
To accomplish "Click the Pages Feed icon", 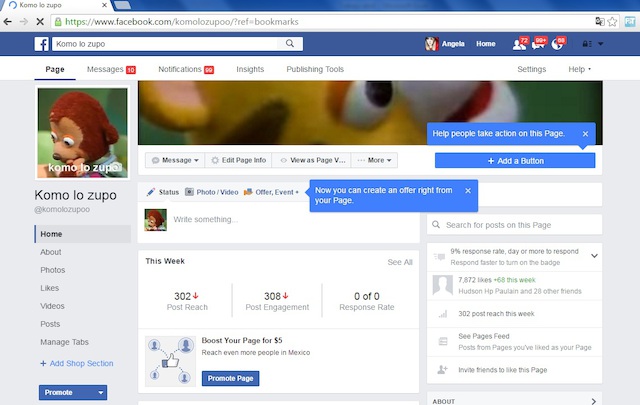I will [x=443, y=341].
